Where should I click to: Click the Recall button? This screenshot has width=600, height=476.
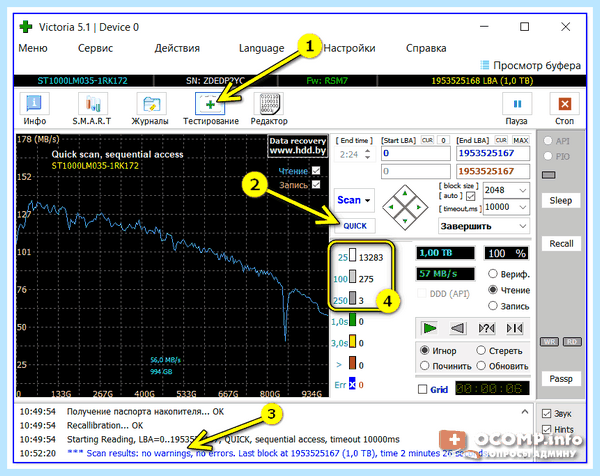click(561, 244)
